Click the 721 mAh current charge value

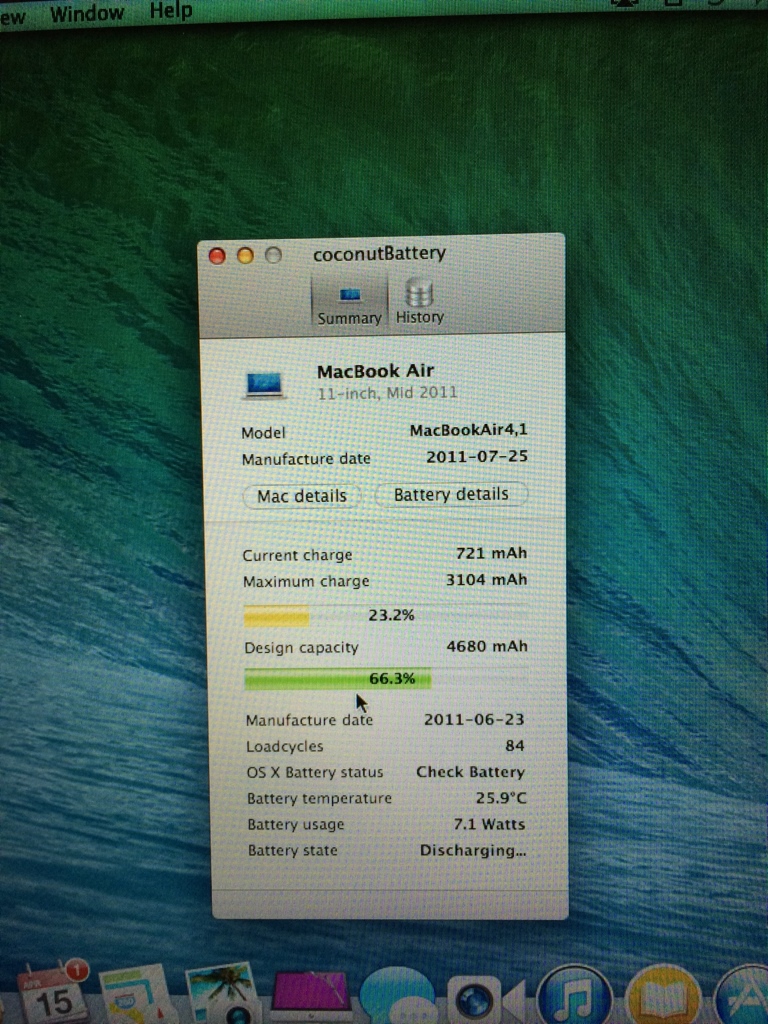pyautogui.click(x=491, y=553)
